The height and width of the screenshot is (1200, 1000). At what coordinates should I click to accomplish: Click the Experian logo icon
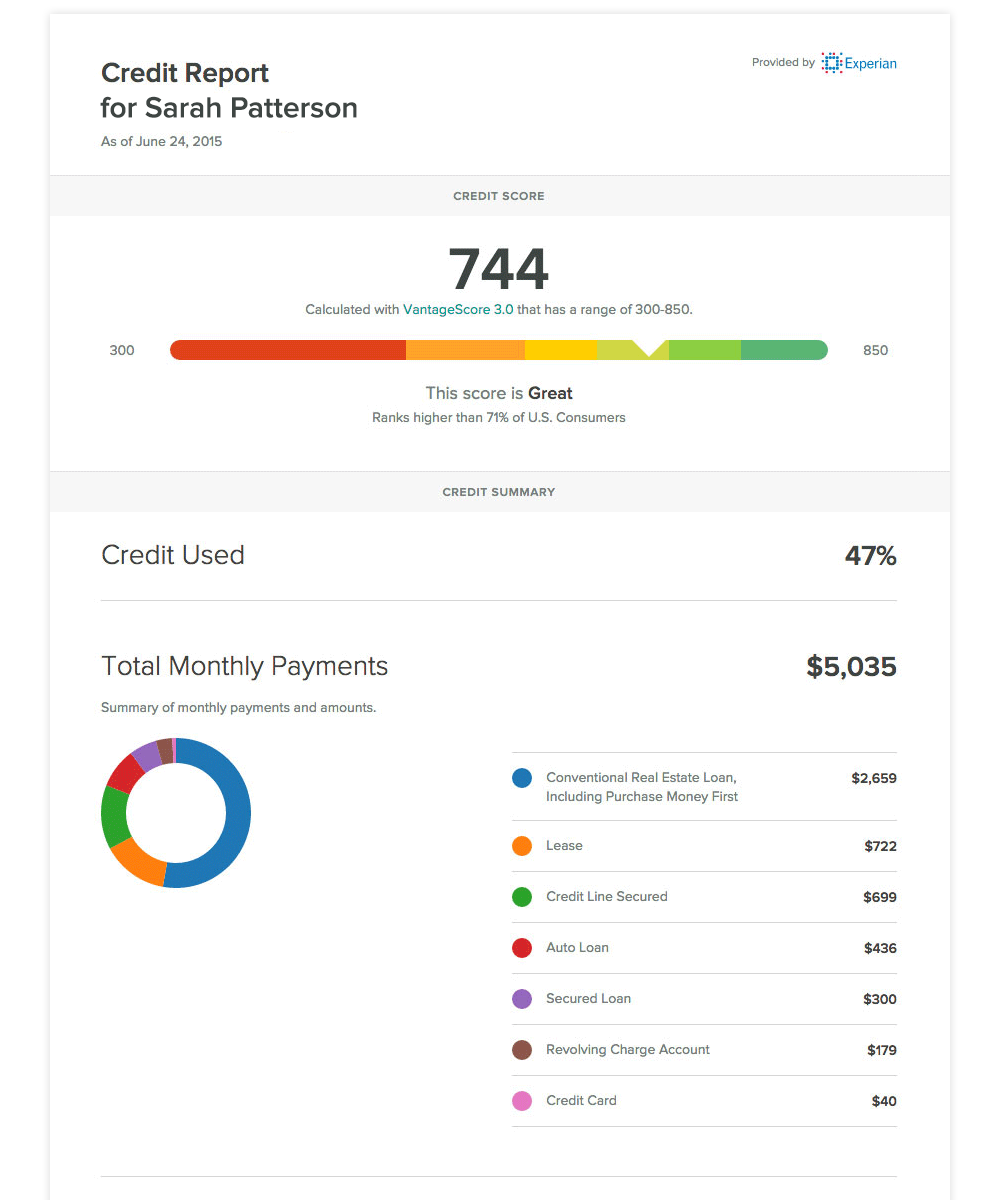pos(831,63)
